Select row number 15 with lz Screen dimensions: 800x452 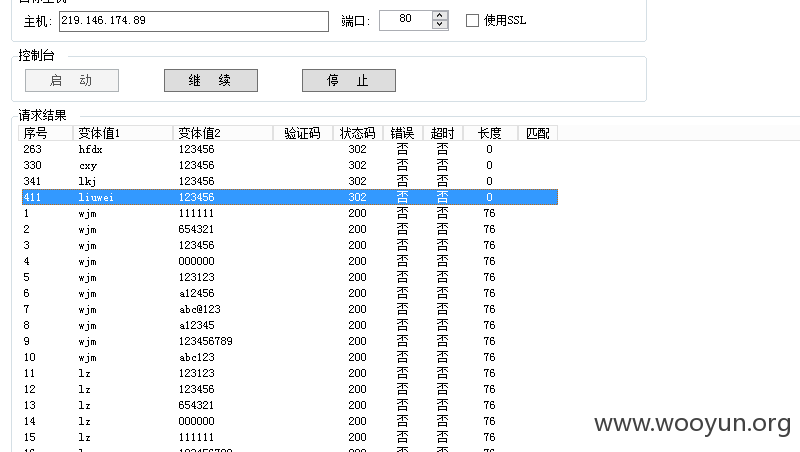pyautogui.click(x=290, y=437)
